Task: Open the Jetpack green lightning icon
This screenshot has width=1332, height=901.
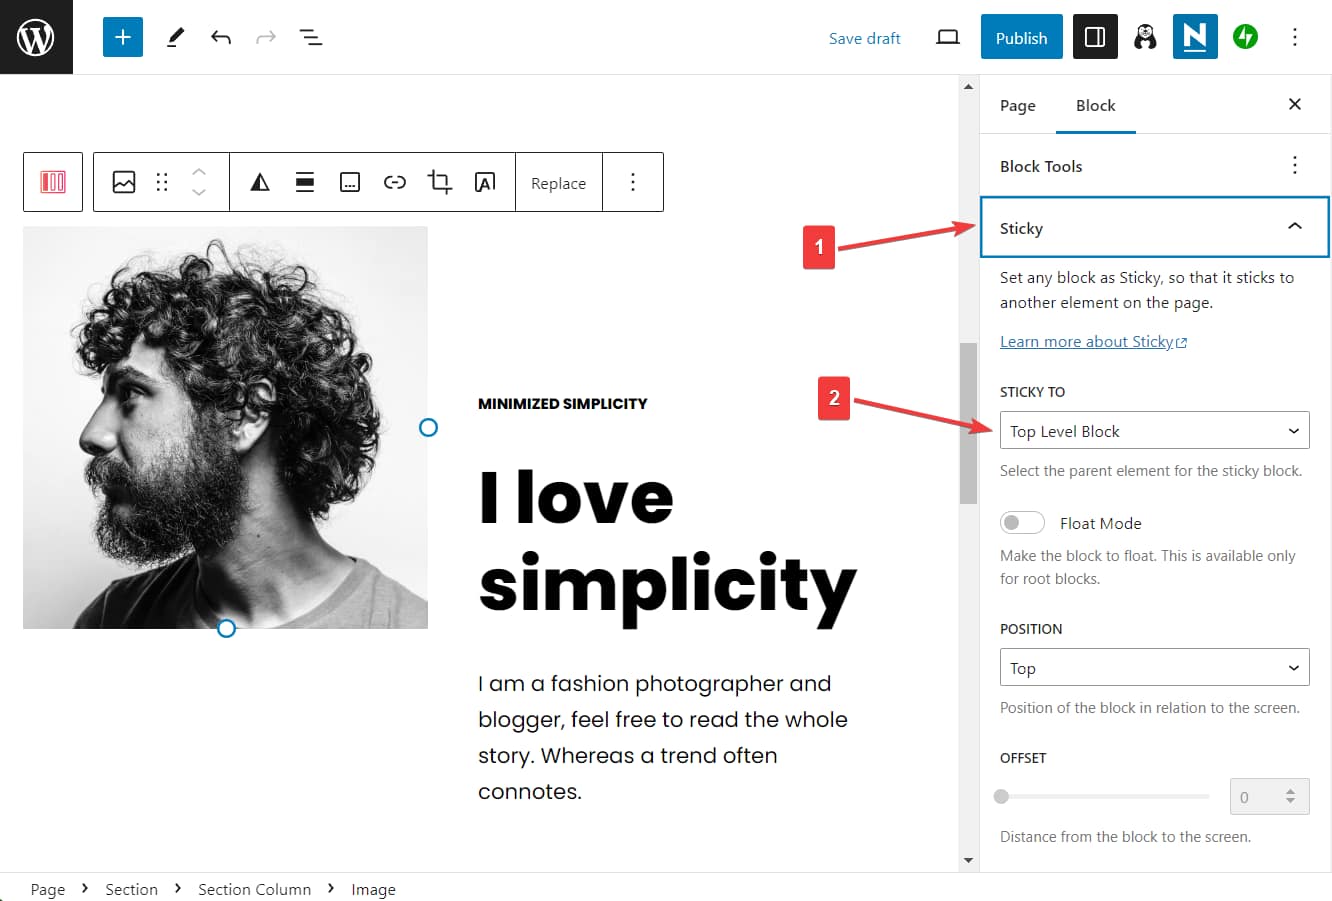Action: point(1245,37)
